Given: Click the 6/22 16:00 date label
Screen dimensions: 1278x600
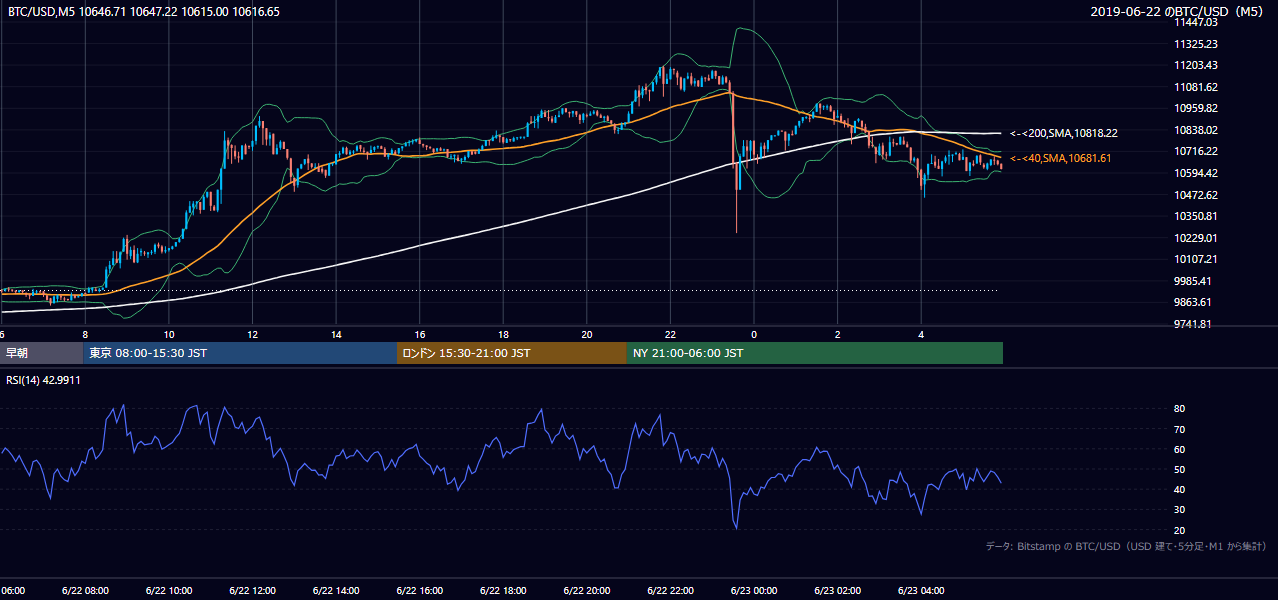Looking at the screenshot, I should (x=419, y=591).
